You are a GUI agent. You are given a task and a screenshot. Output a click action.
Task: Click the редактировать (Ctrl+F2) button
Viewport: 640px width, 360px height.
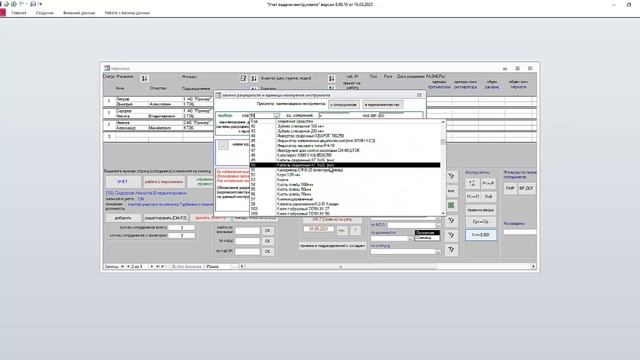pyautogui.click(x=165, y=218)
